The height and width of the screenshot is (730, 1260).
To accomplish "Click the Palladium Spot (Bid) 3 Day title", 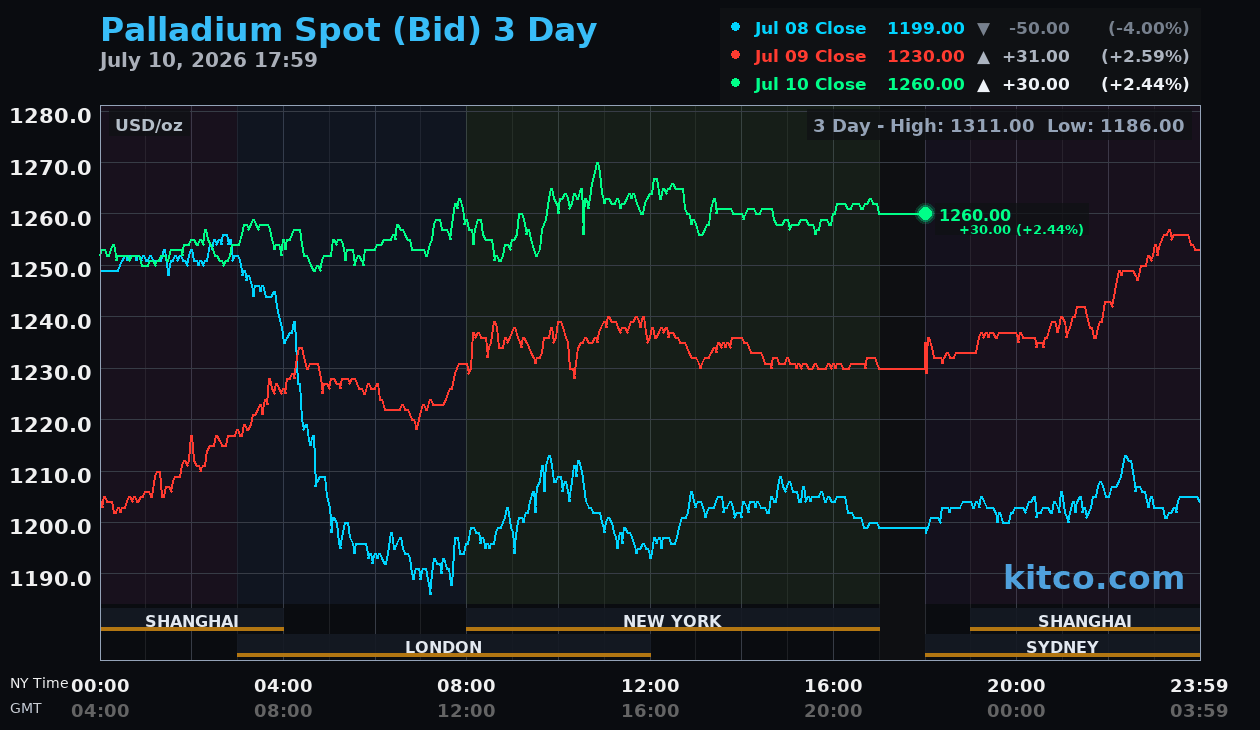I will point(349,31).
